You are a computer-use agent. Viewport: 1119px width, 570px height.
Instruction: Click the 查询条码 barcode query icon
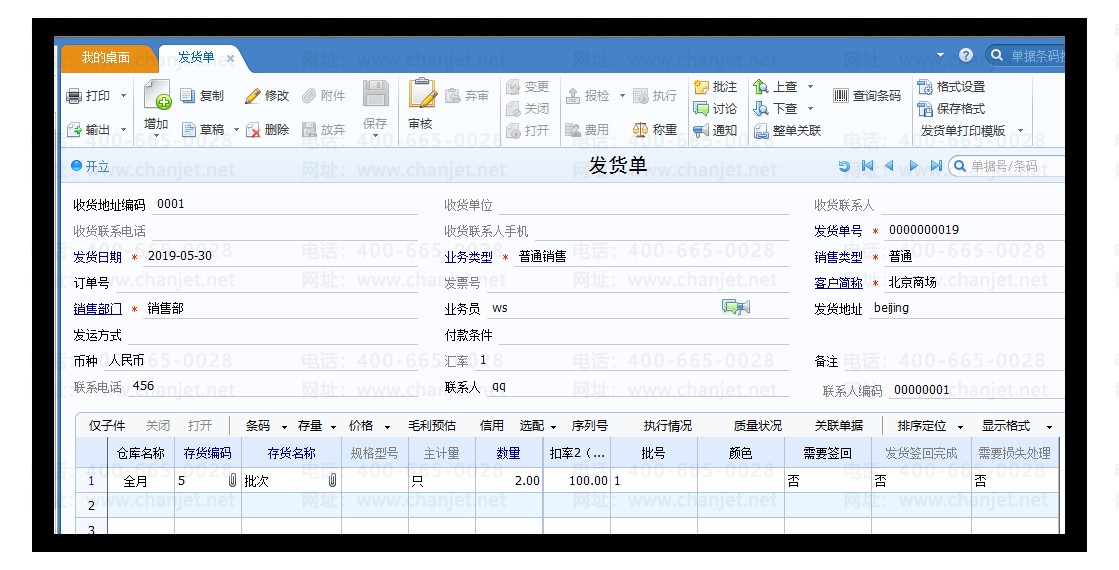tap(841, 96)
